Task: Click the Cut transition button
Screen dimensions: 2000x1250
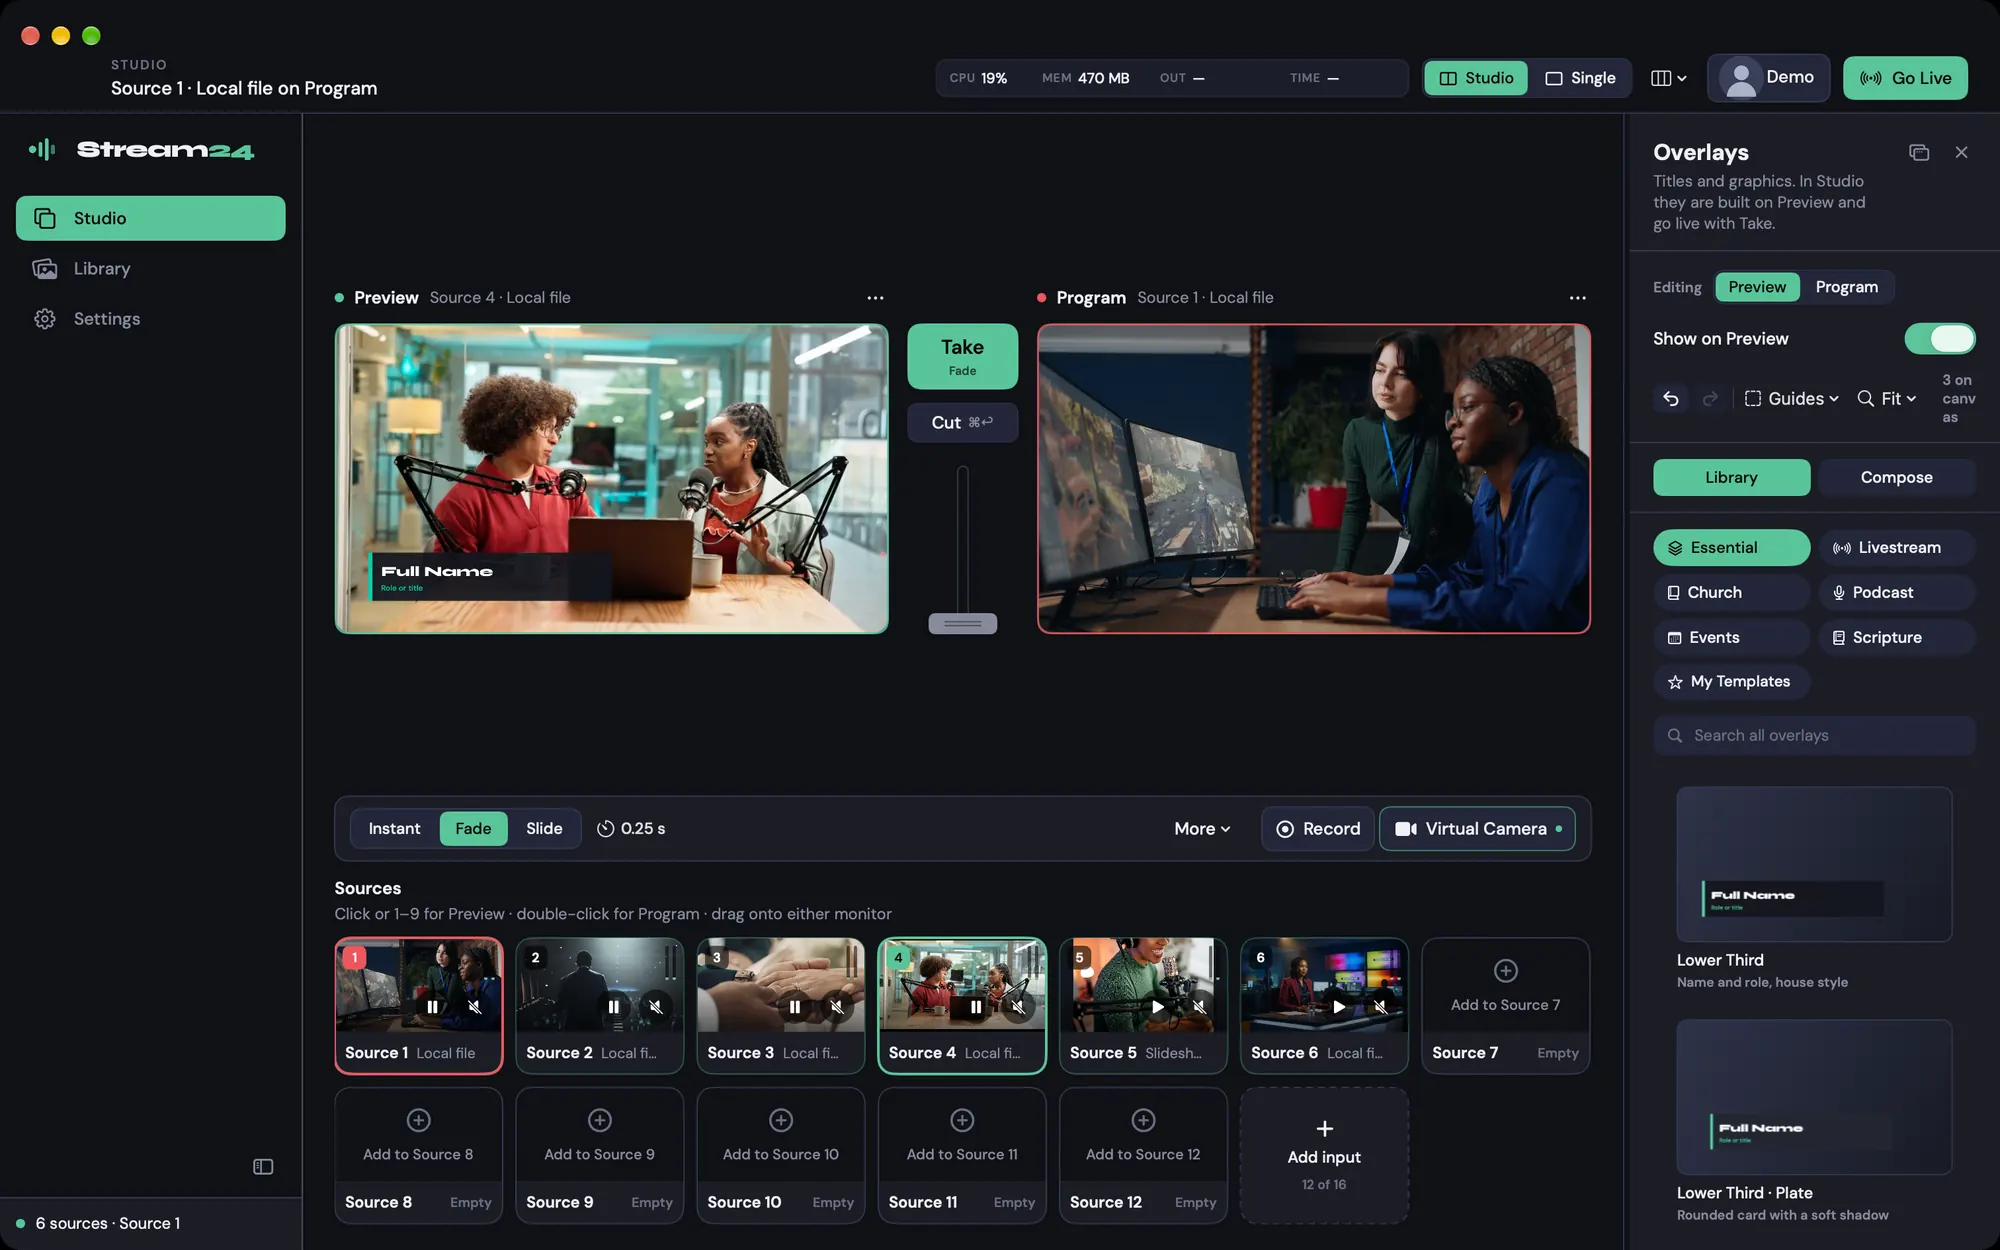Action: pyautogui.click(x=962, y=422)
